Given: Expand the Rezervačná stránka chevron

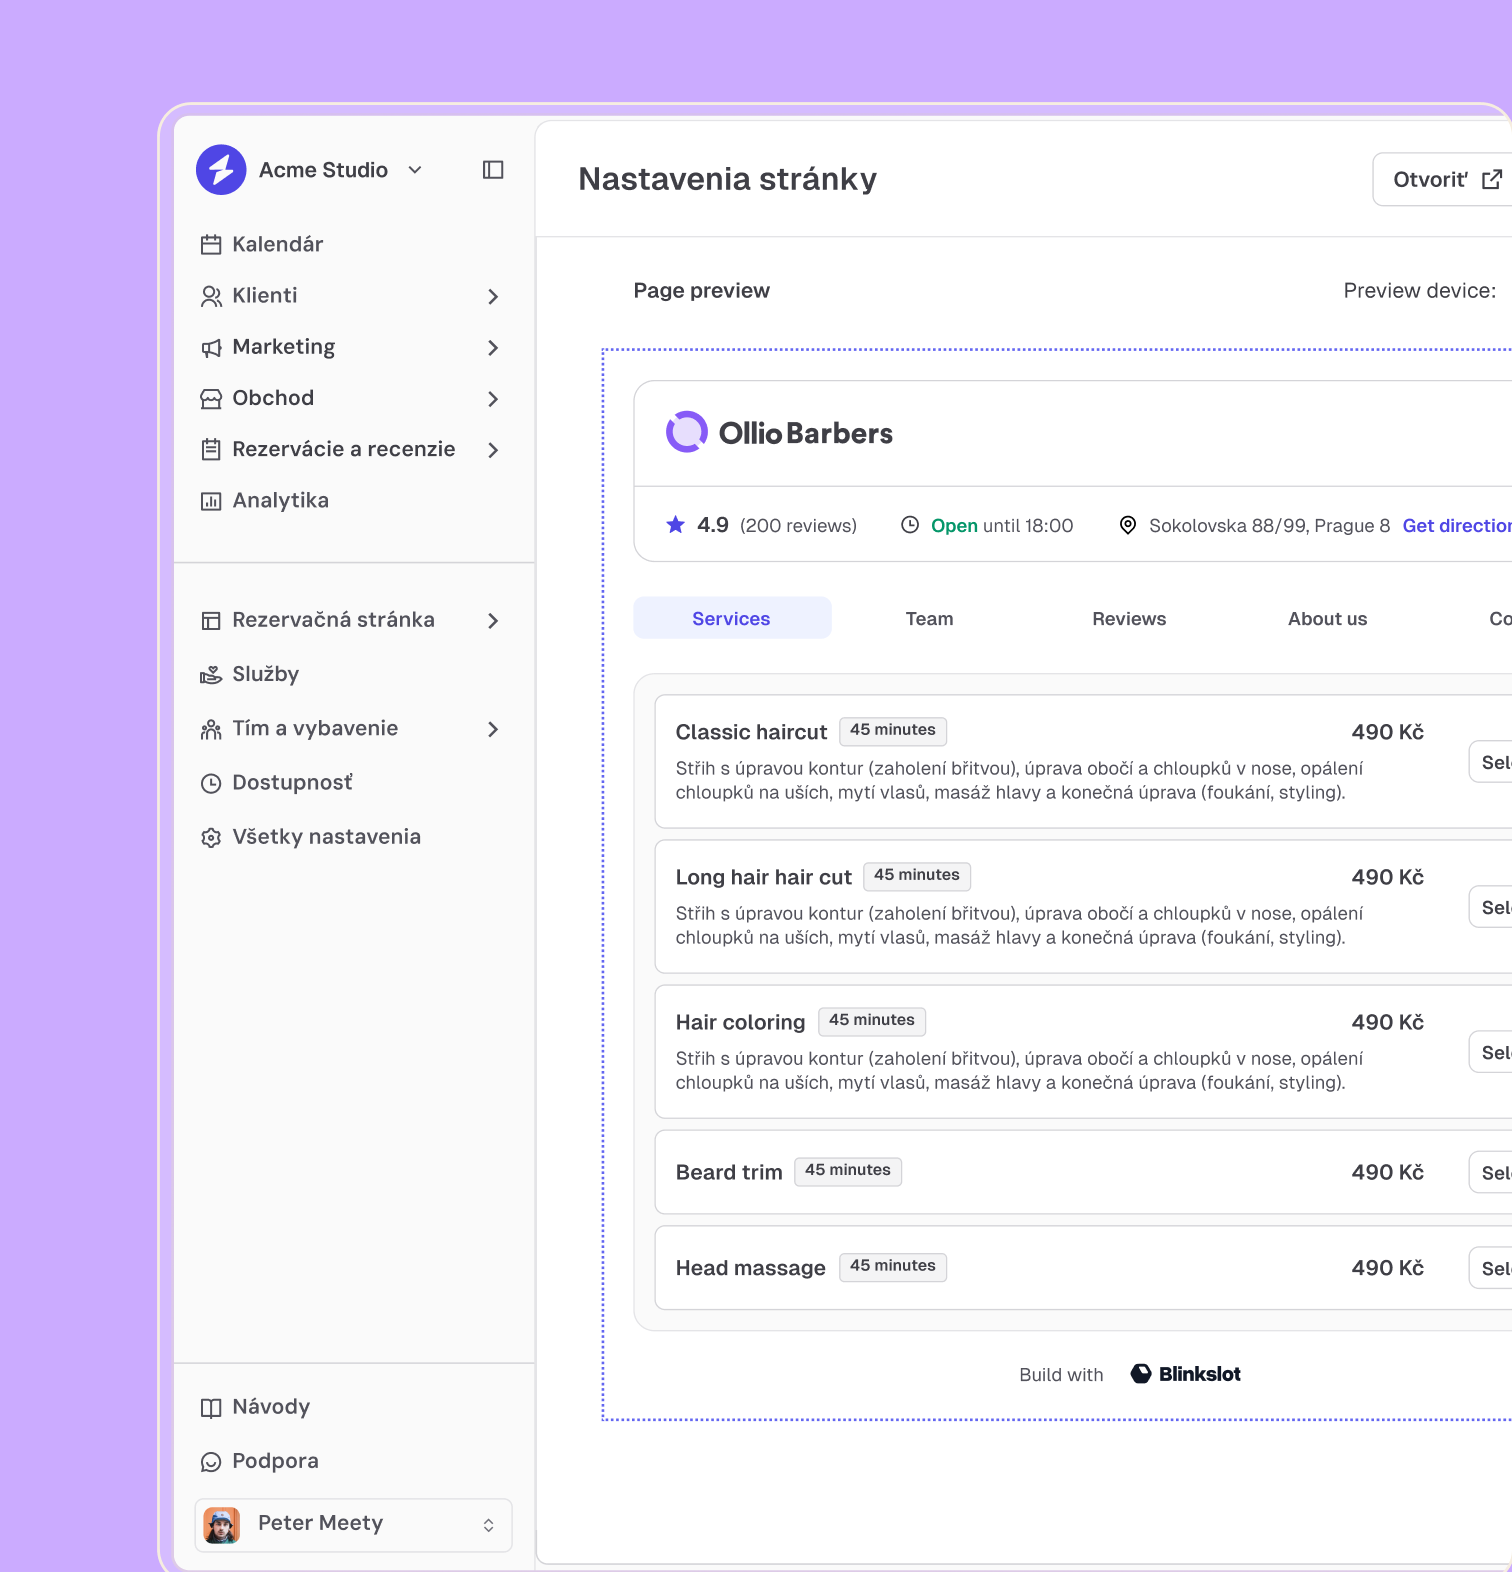Looking at the screenshot, I should [493, 621].
